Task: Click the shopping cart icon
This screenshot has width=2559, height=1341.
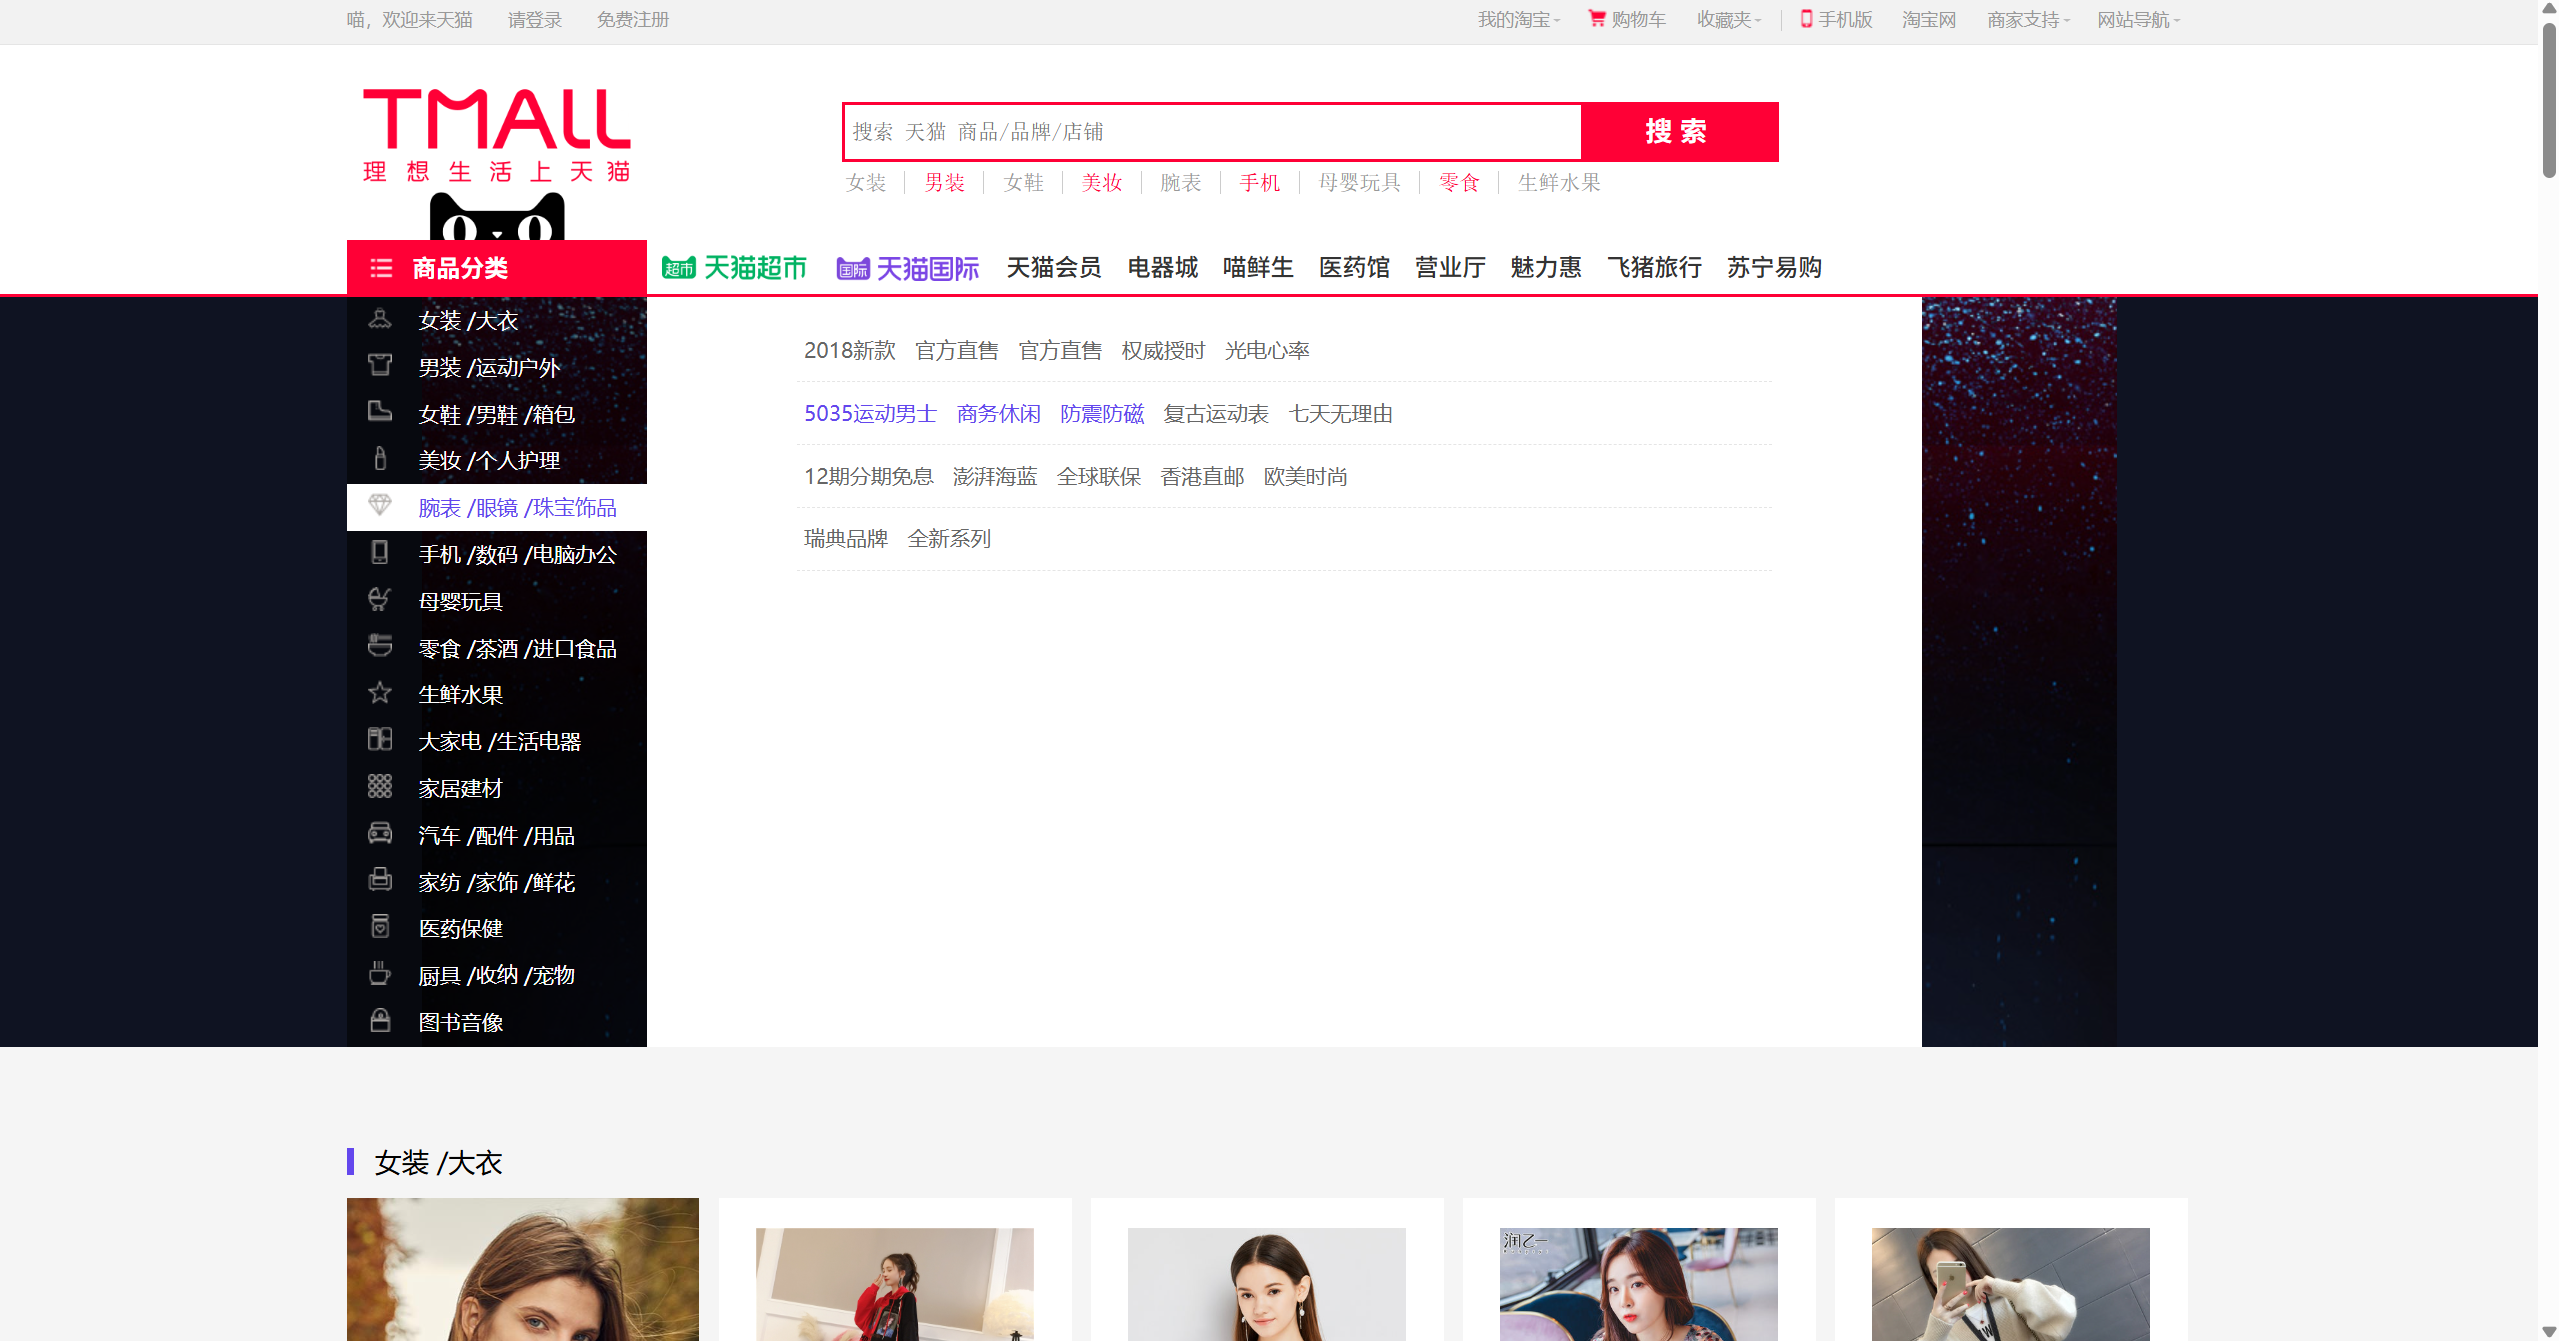Action: coord(1597,19)
